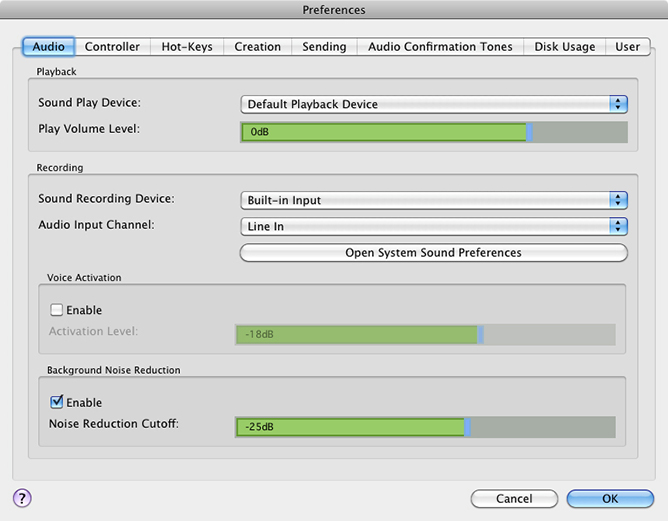Open the Disk Usage tab
Screen dimensions: 668x521
pyautogui.click(x=564, y=47)
